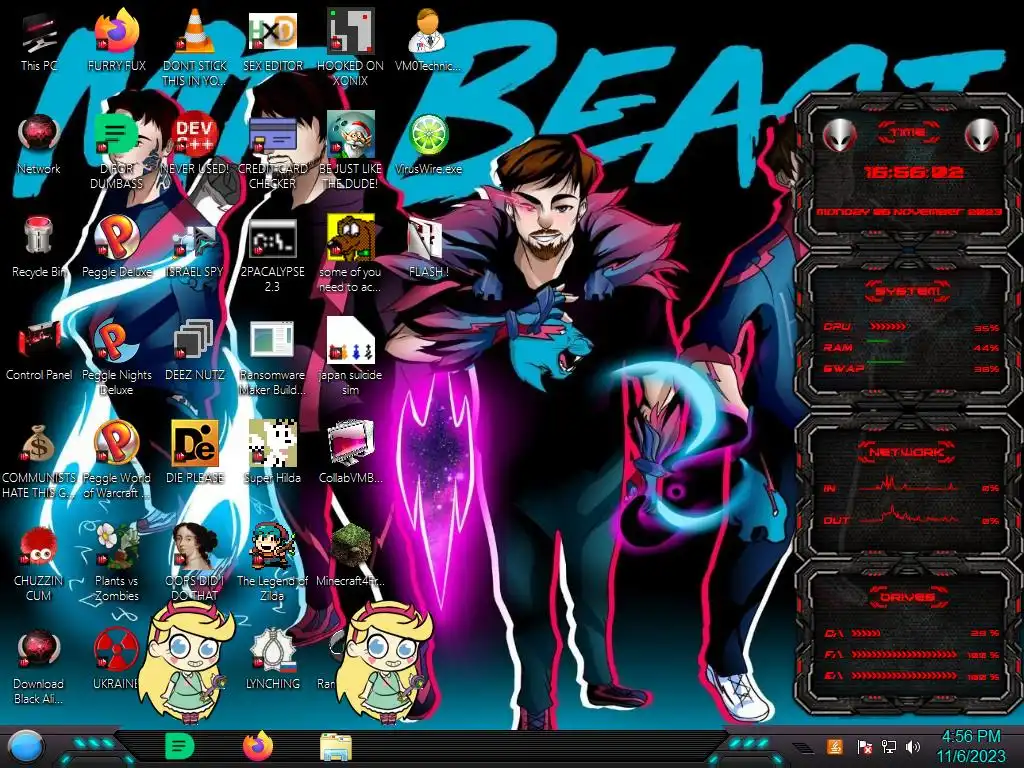The image size is (1024, 768).
Task: Open the network tray icon
Action: [888, 746]
